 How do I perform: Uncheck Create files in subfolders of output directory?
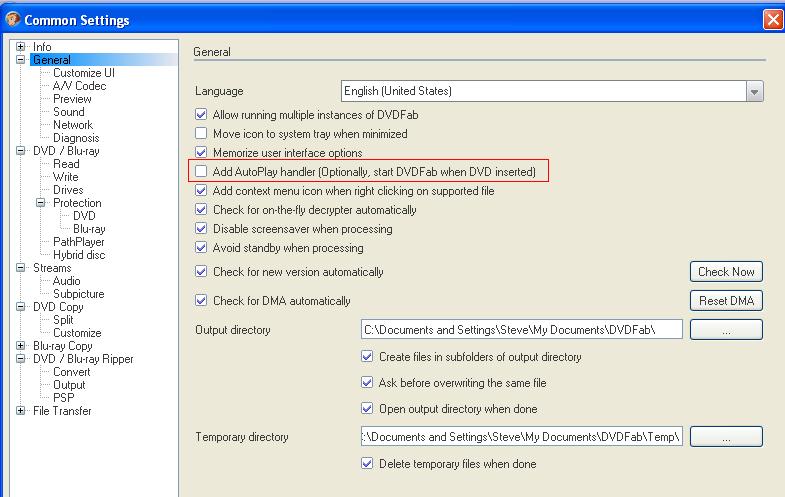tap(367, 356)
